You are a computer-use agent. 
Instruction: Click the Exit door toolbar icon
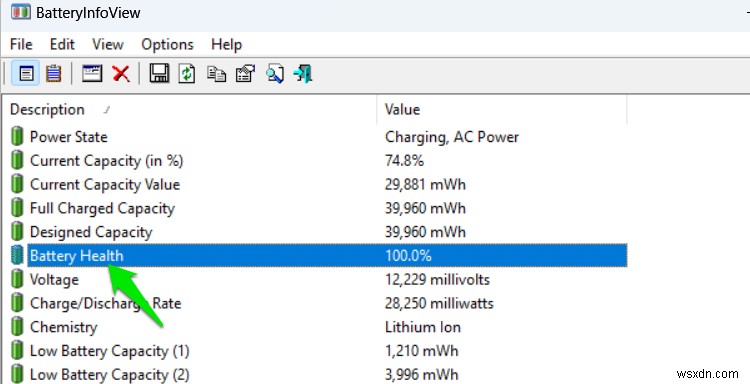pyautogui.click(x=303, y=74)
